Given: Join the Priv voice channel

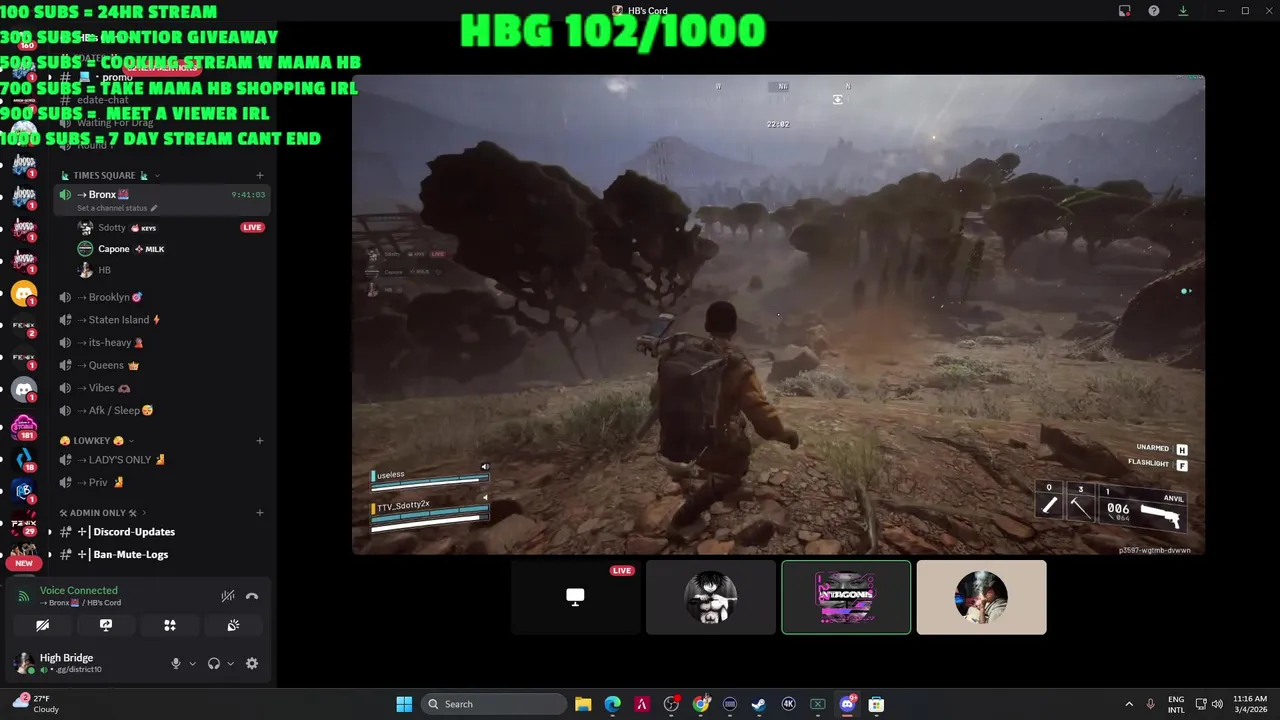Looking at the screenshot, I should (161, 482).
